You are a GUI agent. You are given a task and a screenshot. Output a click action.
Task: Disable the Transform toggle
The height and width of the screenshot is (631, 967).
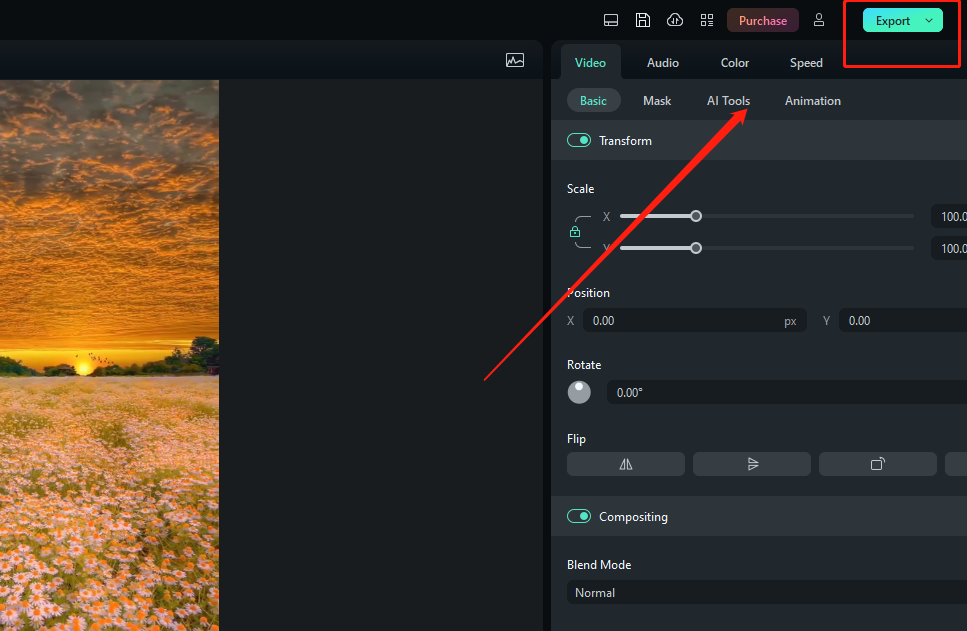point(579,140)
